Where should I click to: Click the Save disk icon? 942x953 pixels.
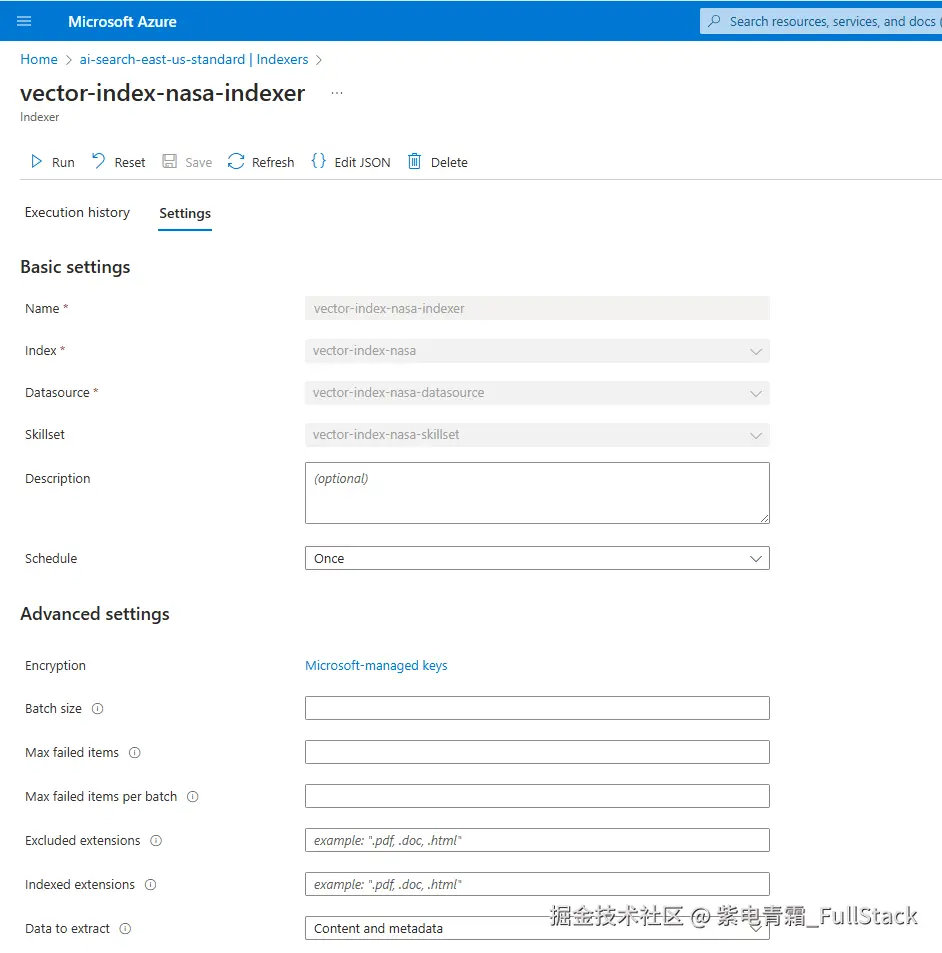(170, 161)
